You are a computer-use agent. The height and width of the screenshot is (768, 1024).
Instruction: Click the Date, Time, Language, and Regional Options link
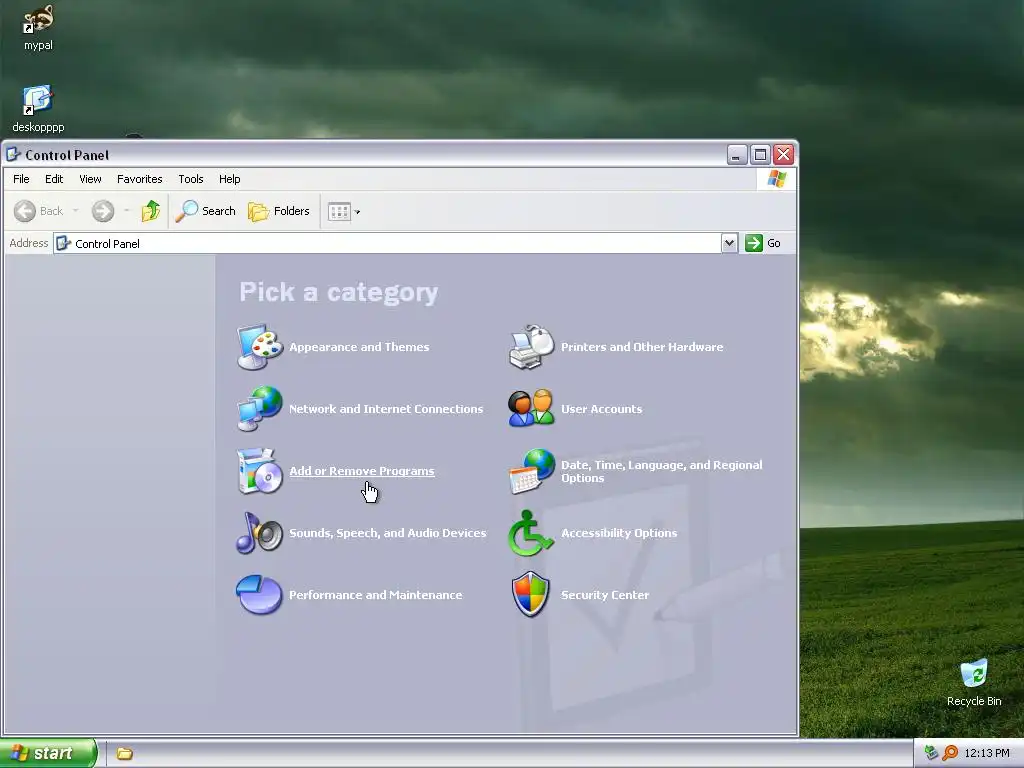tap(662, 471)
